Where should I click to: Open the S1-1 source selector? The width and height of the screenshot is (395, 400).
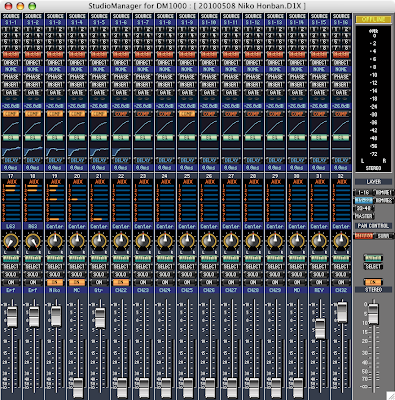(x=11, y=23)
